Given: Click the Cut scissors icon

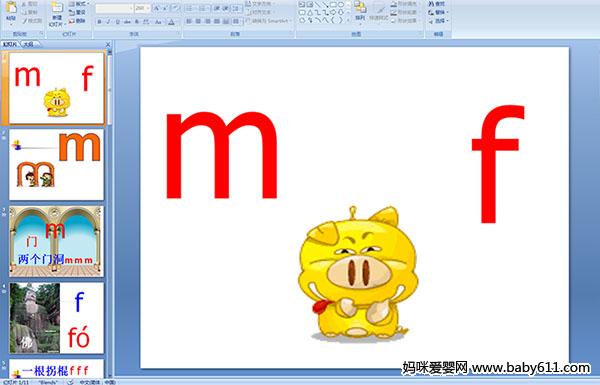Looking at the screenshot, I should 24,4.
